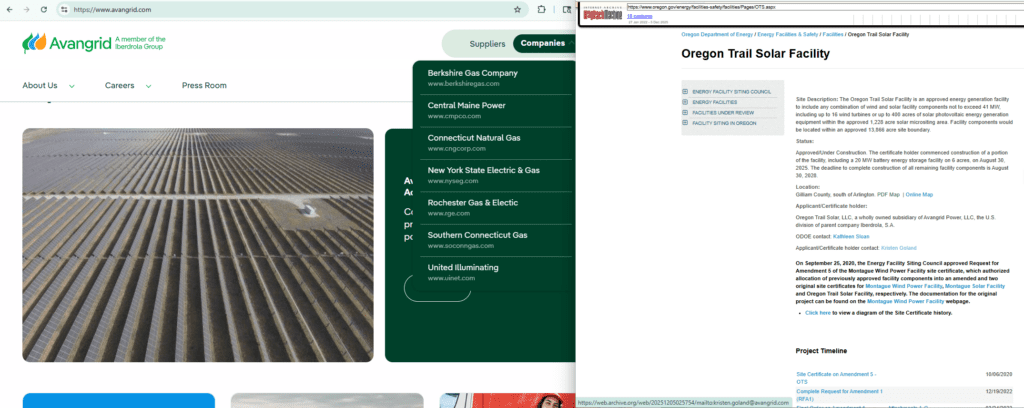
Task: Click Energy Facilities plus icon in sidebar
Action: point(685,102)
